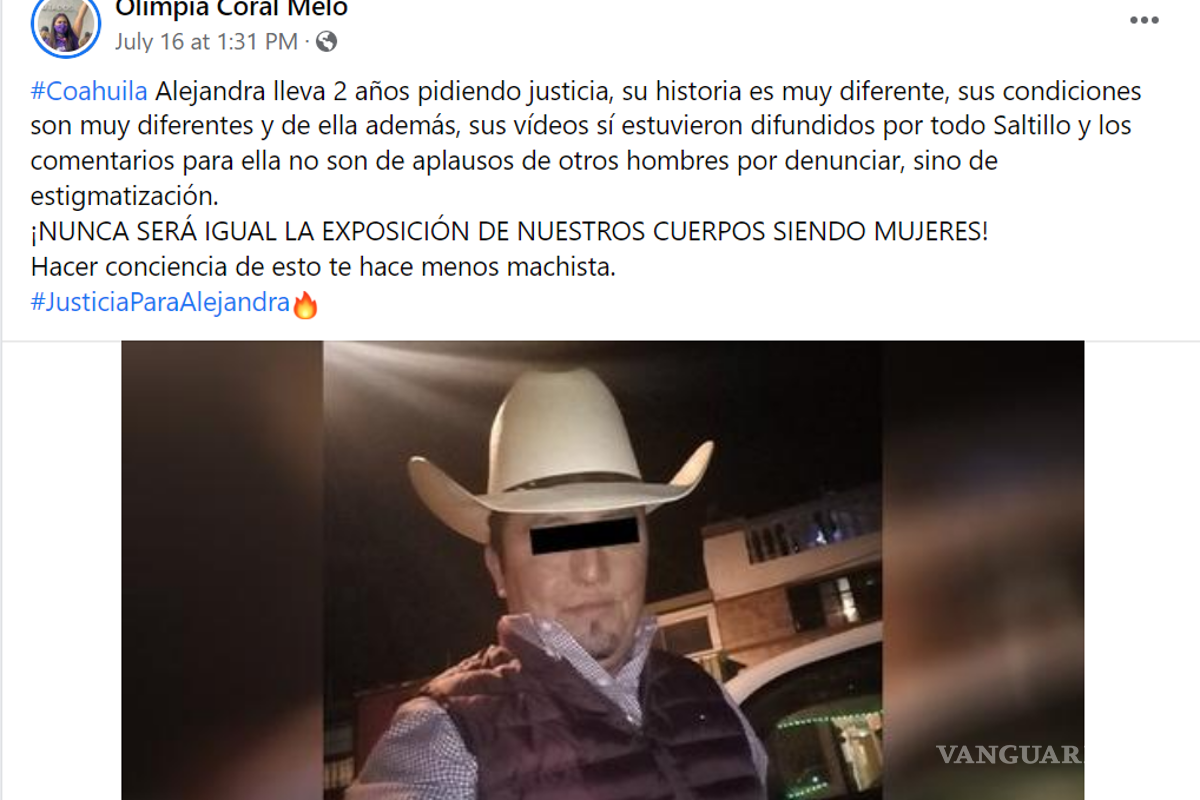Click the public globe audience icon
This screenshot has height=800, width=1200.
pyautogui.click(x=326, y=41)
